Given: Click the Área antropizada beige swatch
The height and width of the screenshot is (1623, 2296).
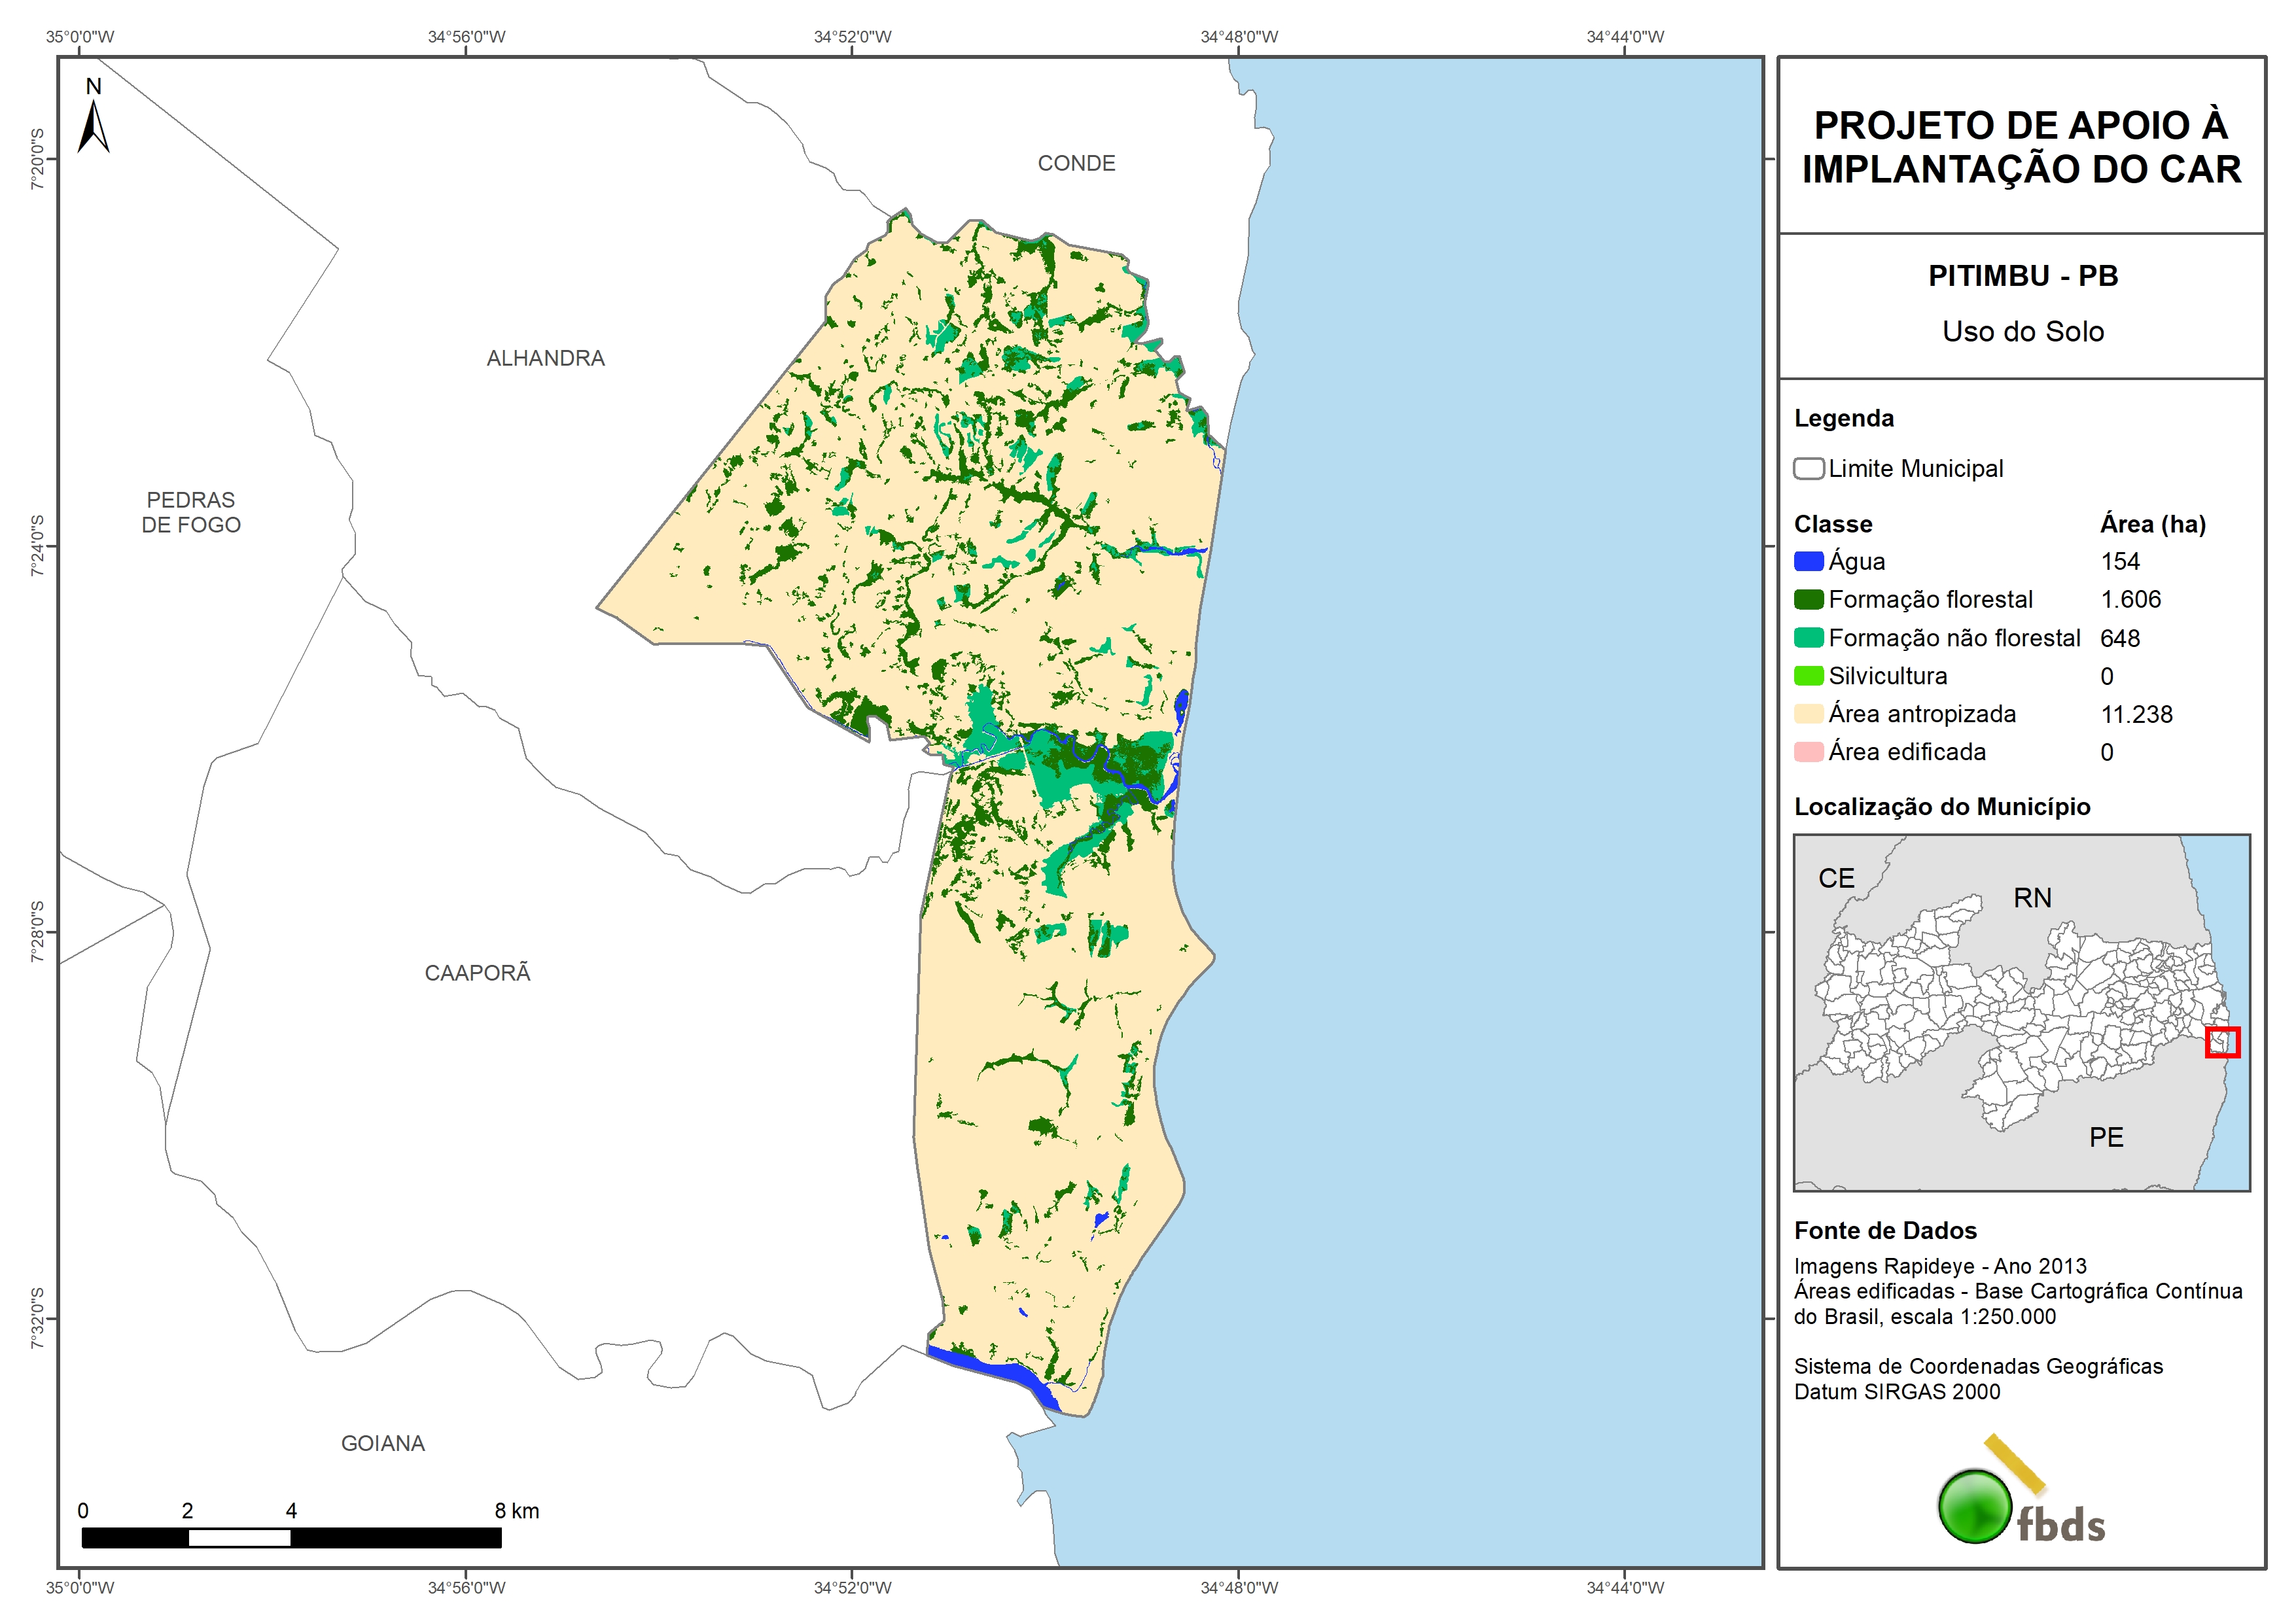Looking at the screenshot, I should (x=1808, y=714).
